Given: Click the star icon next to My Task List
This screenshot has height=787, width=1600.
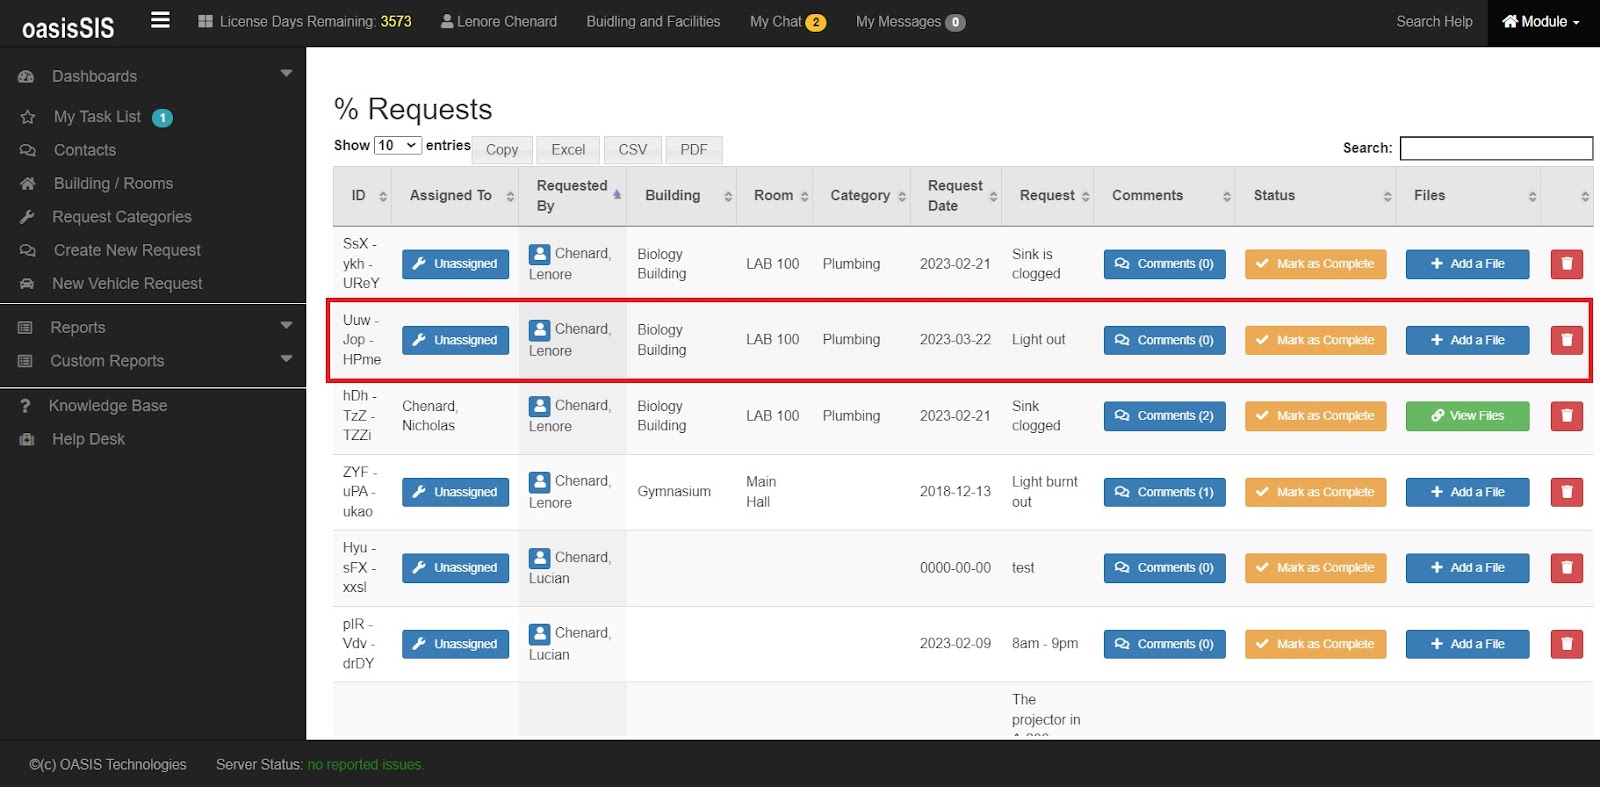Looking at the screenshot, I should (x=28, y=117).
